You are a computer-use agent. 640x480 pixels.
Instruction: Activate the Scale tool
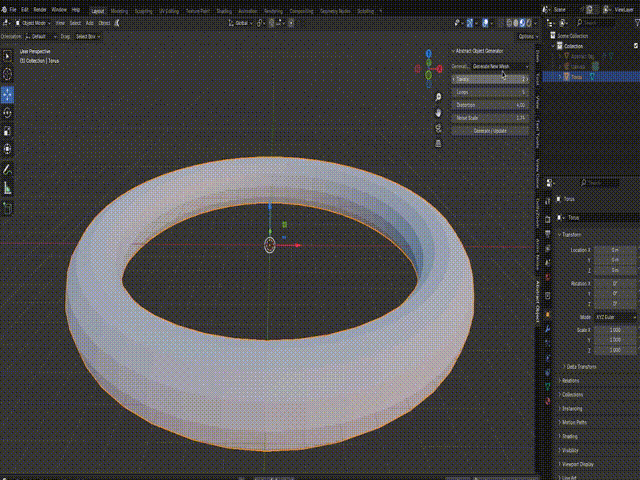pyautogui.click(x=7, y=131)
